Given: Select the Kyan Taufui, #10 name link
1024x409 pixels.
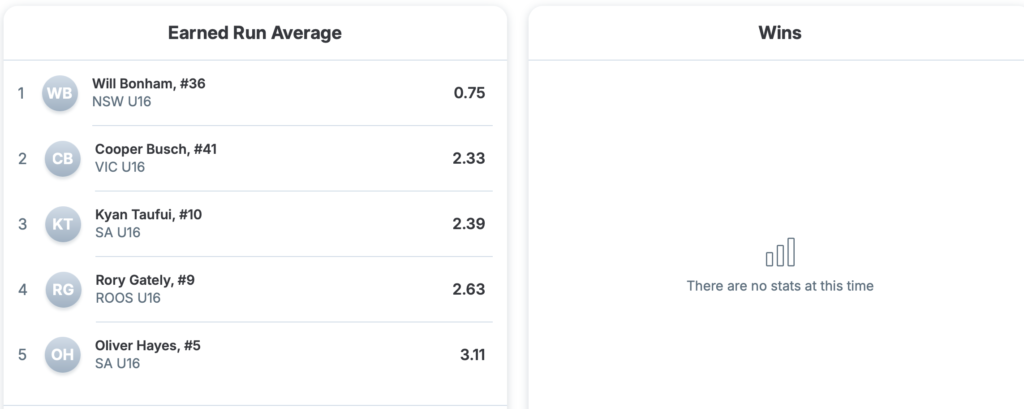Looking at the screenshot, I should (149, 215).
